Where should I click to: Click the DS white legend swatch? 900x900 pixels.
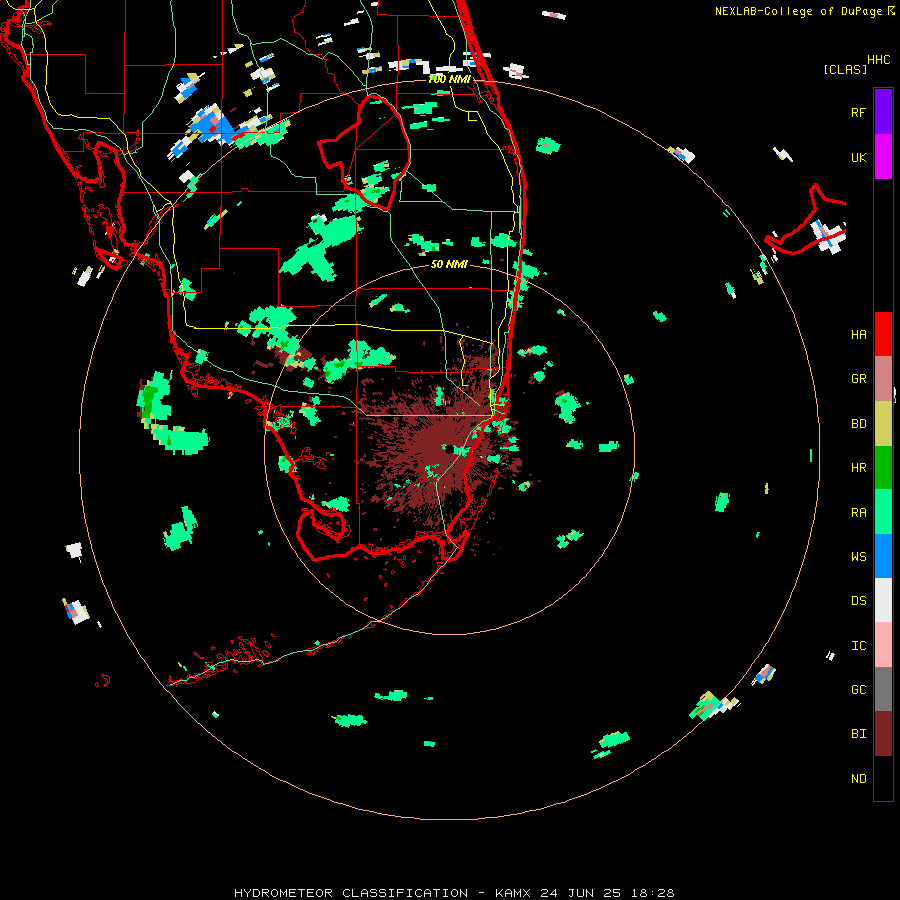(883, 600)
